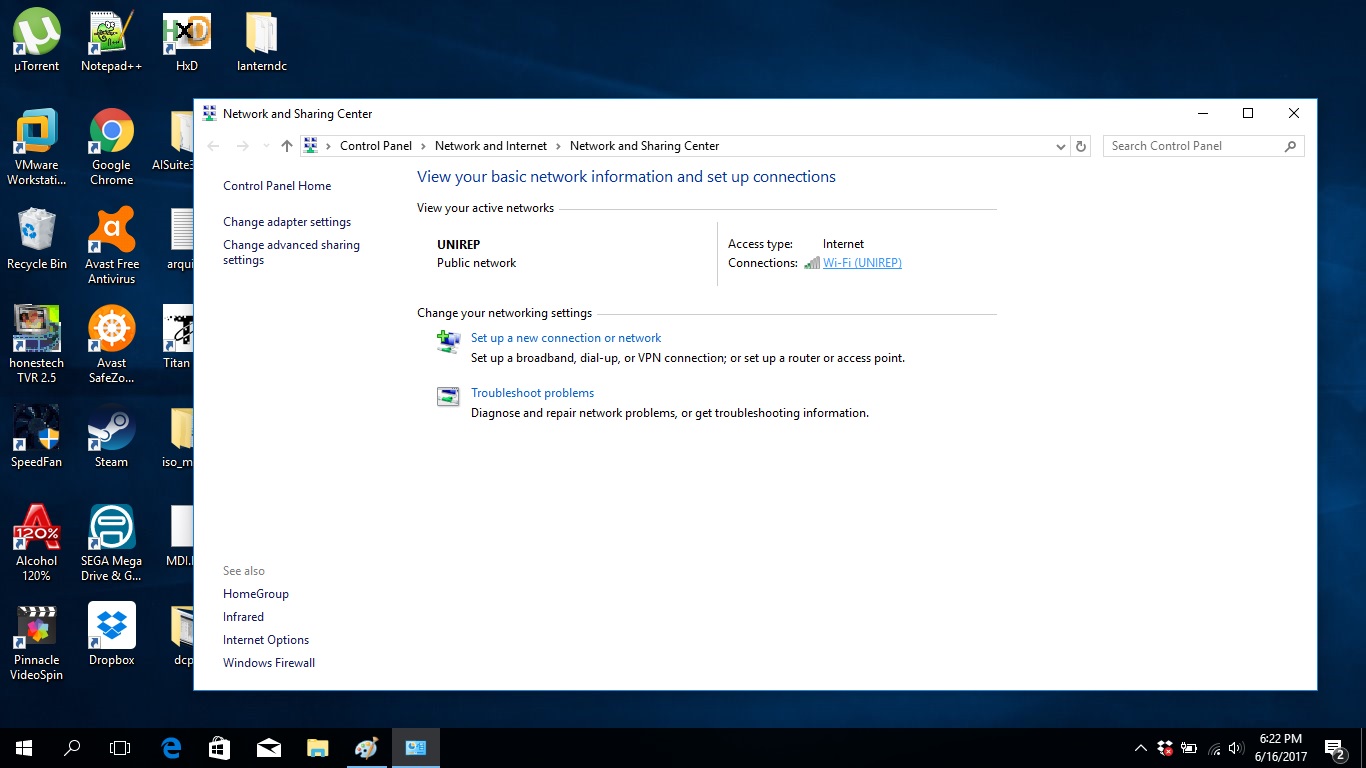This screenshot has height=768, width=1366.
Task: Click the Refresh button in address bar
Action: coord(1080,146)
